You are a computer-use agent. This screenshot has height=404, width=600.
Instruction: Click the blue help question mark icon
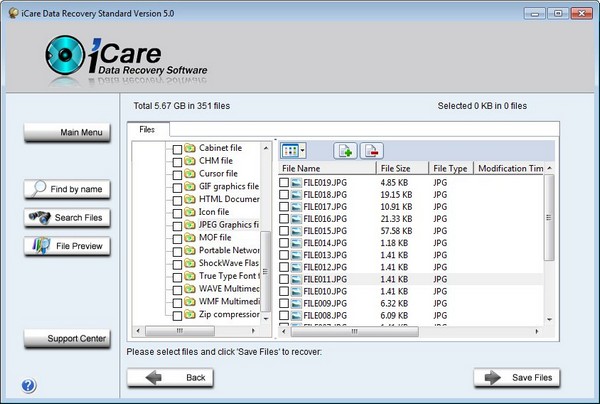click(x=28, y=385)
